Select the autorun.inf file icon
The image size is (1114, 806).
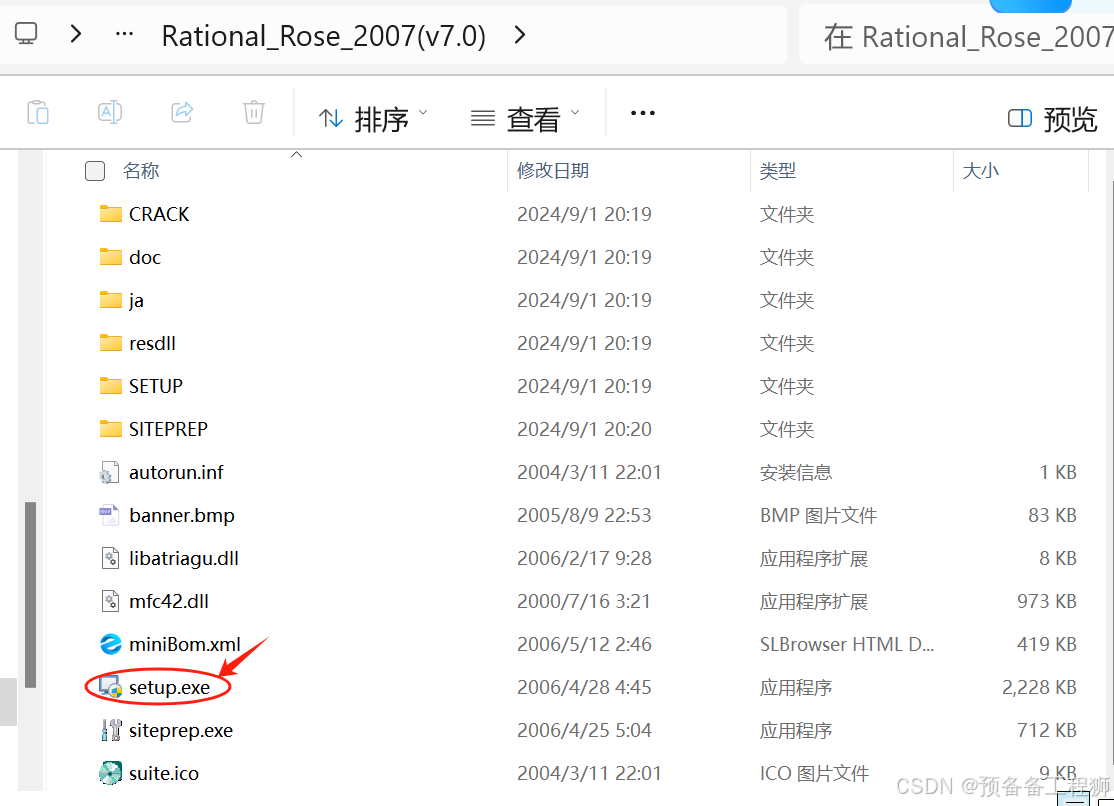pyautogui.click(x=109, y=473)
